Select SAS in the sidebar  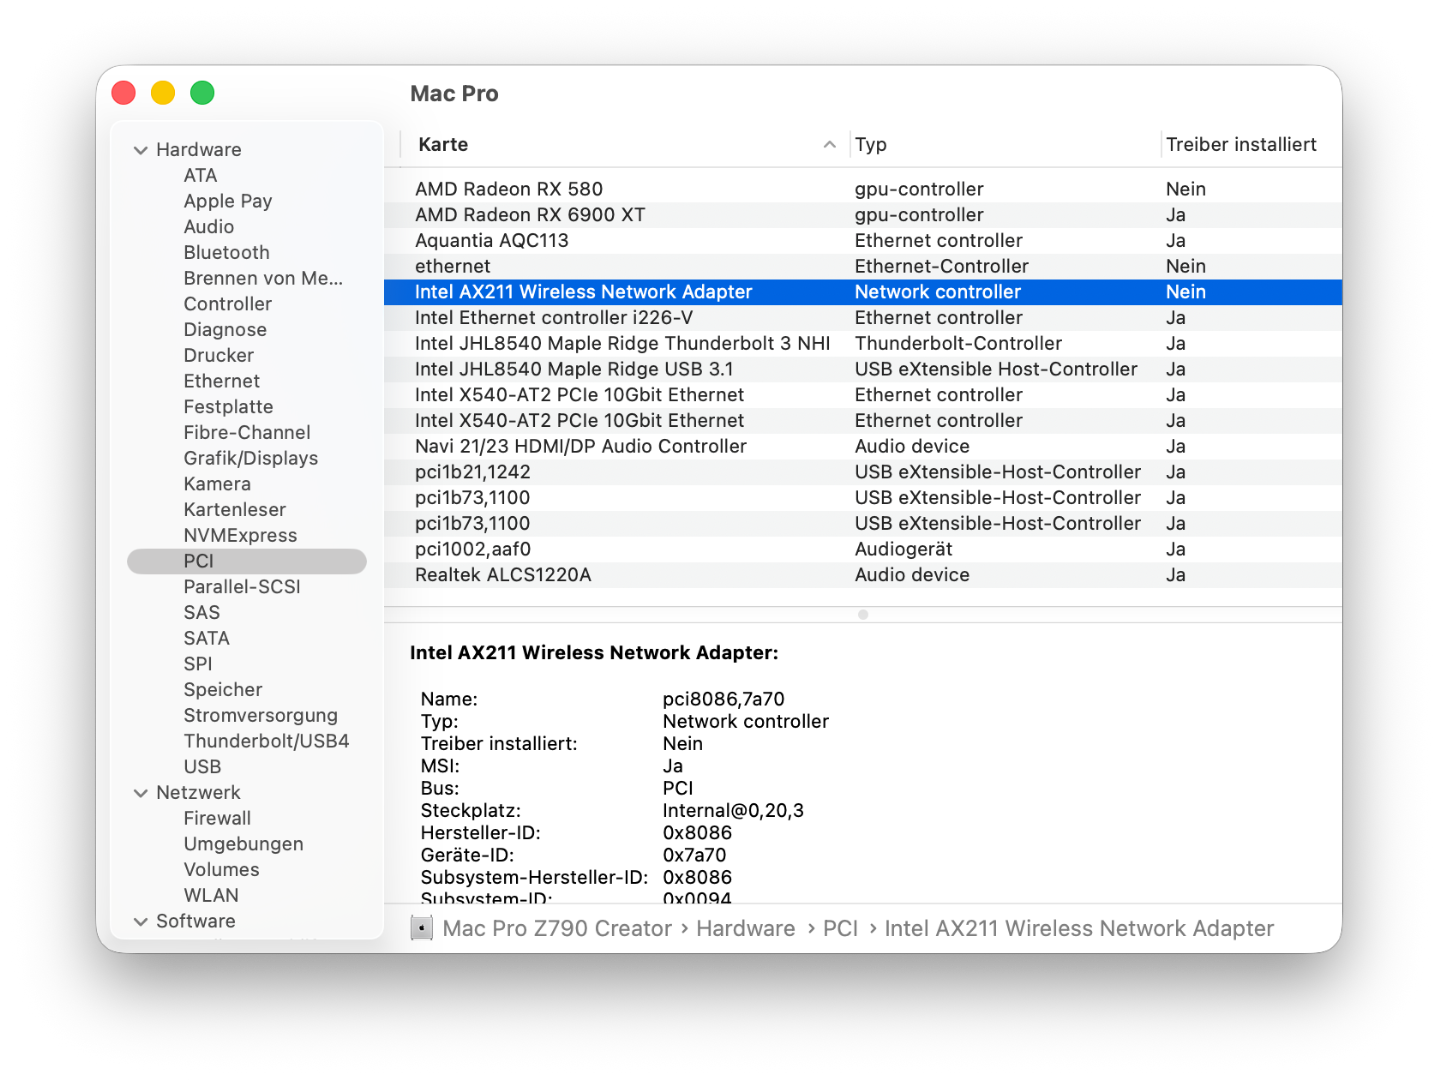tap(202, 613)
